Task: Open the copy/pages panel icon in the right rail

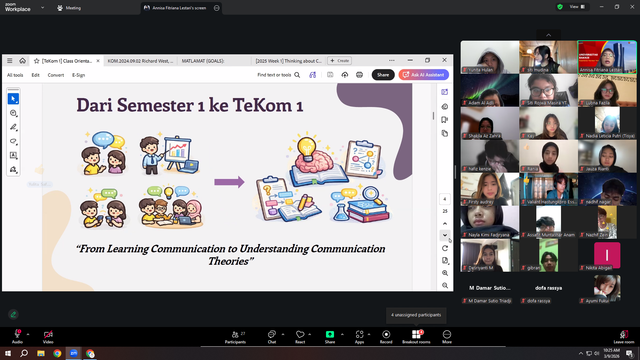Action: 444,133
